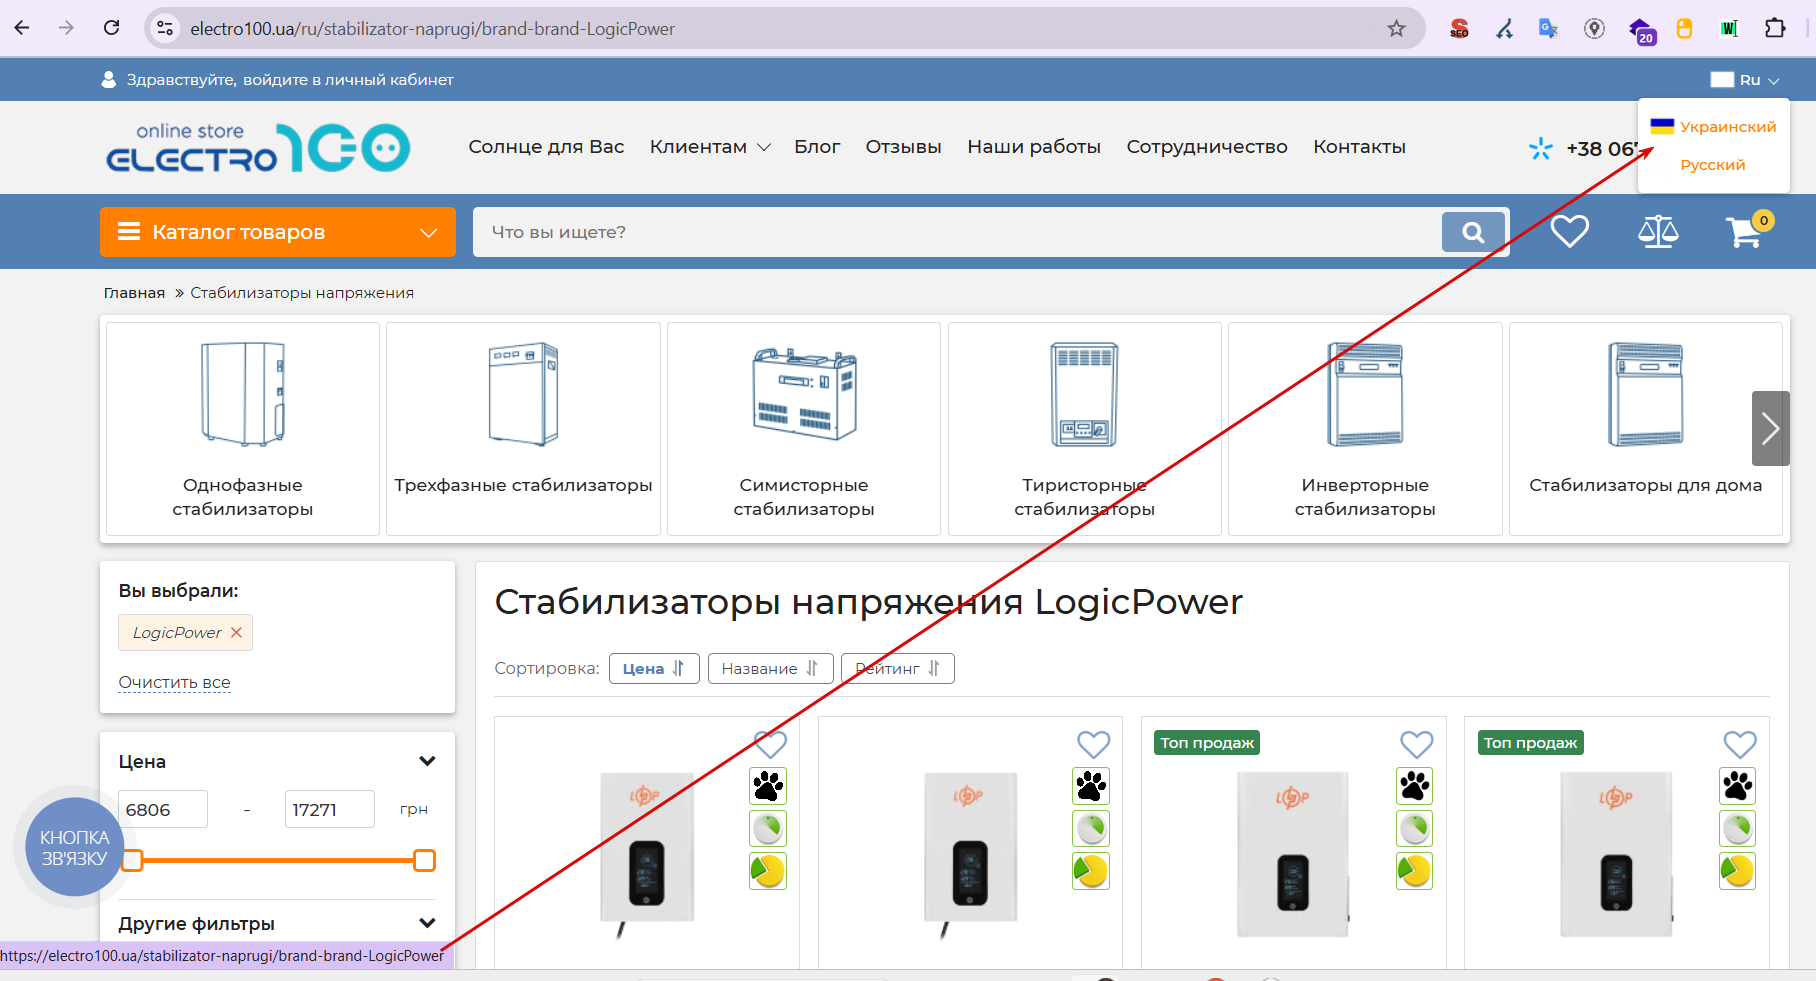Collapse the Цена filter section
Screen dimensions: 1816x981
click(x=427, y=761)
